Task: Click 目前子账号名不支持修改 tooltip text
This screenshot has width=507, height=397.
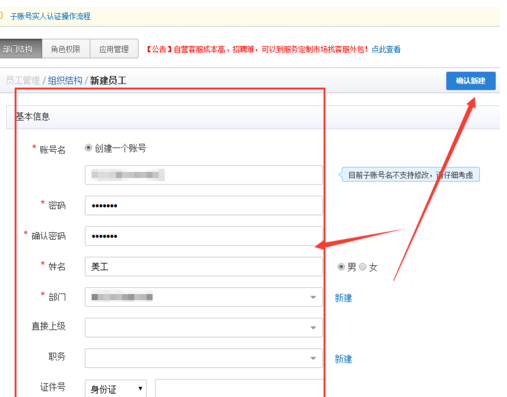Action: [411, 175]
